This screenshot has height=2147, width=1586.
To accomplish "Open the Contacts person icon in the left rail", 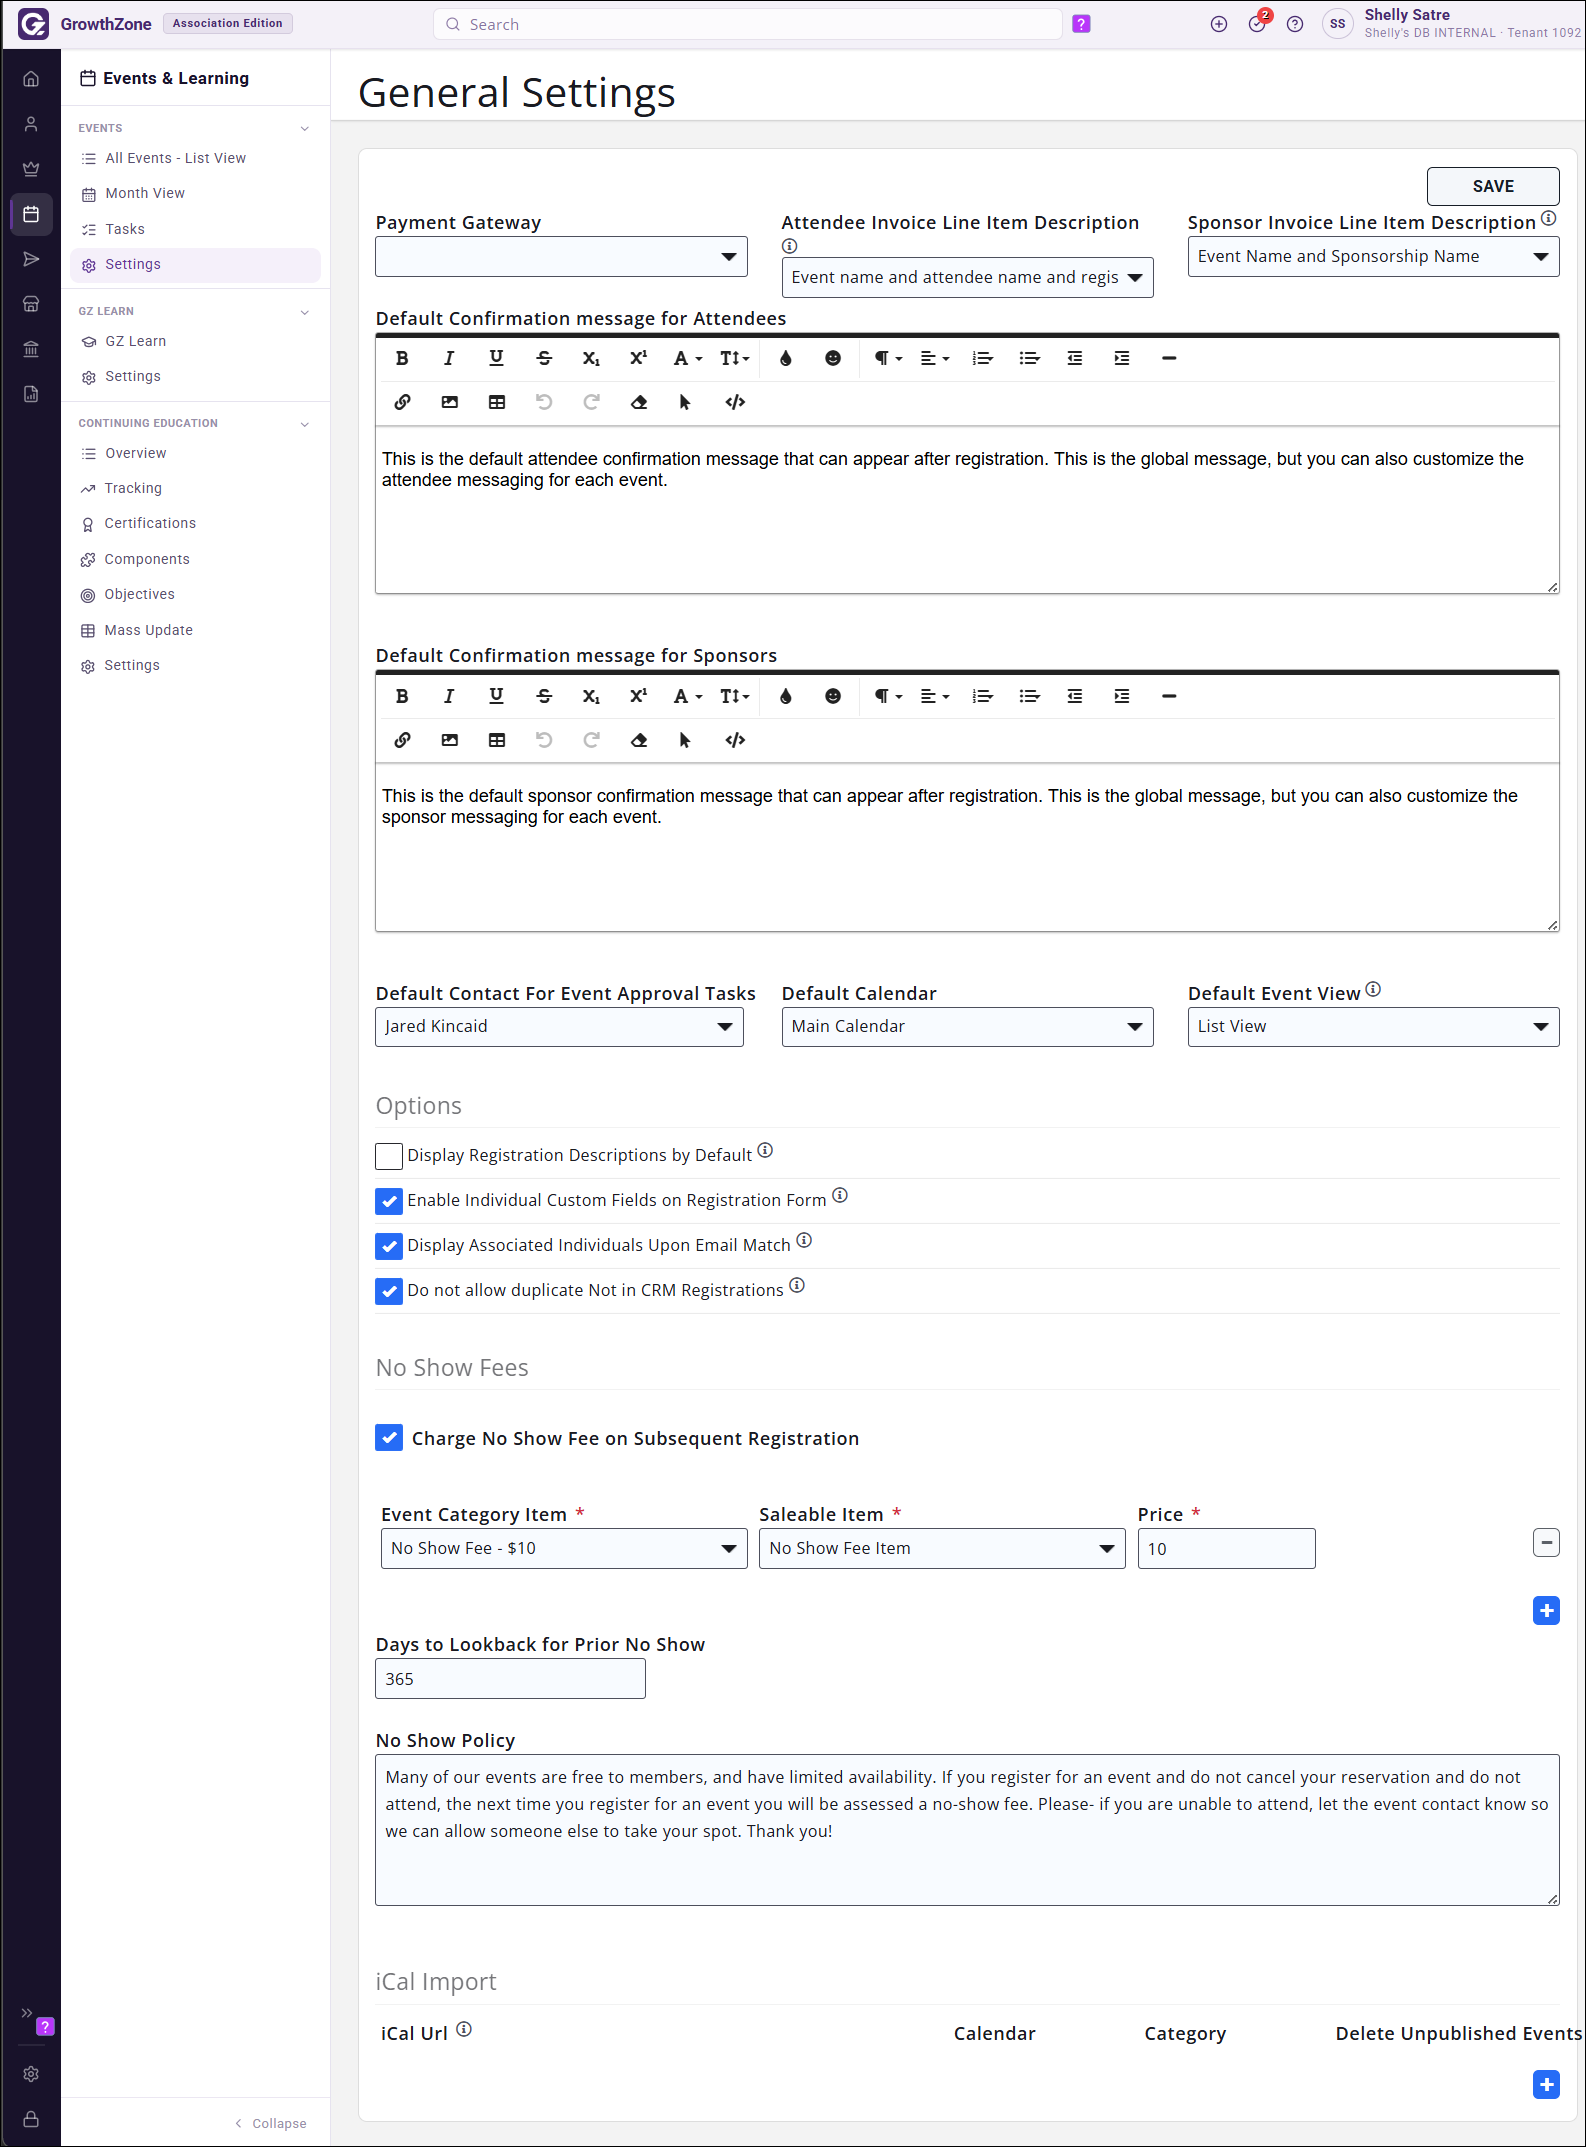I will click(x=31, y=124).
